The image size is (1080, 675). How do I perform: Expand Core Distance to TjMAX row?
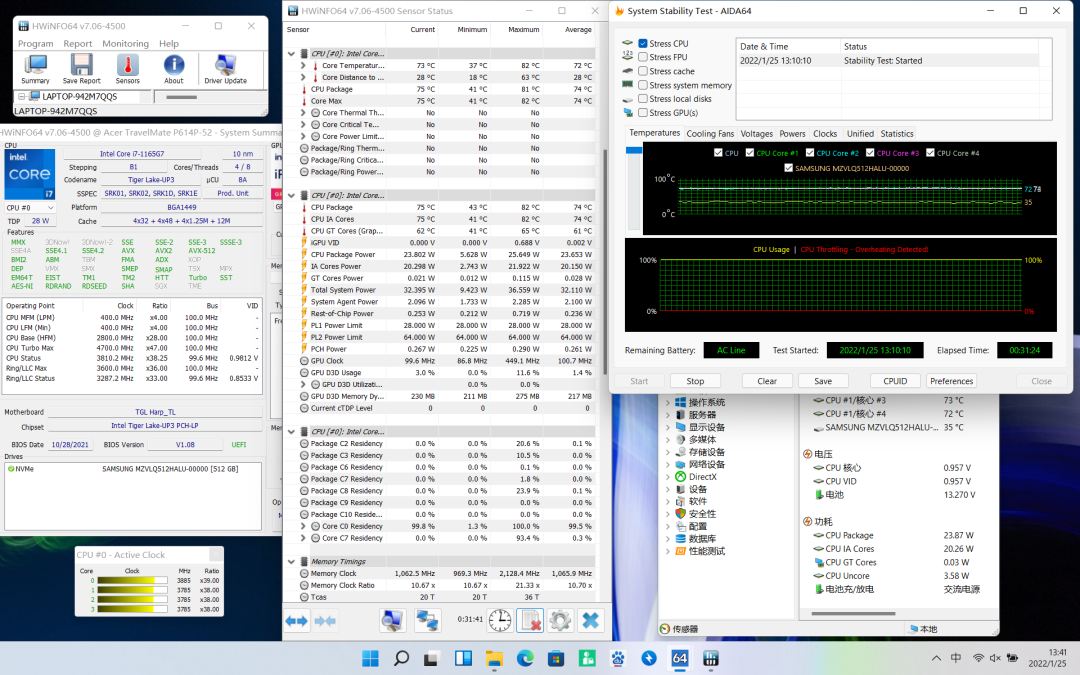303,77
